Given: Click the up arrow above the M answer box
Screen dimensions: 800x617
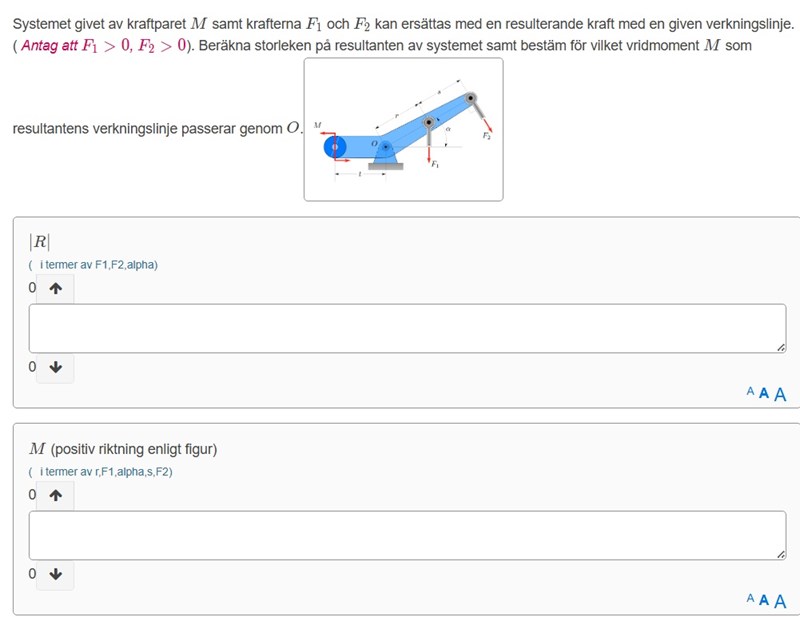Looking at the screenshot, I should (55, 495).
